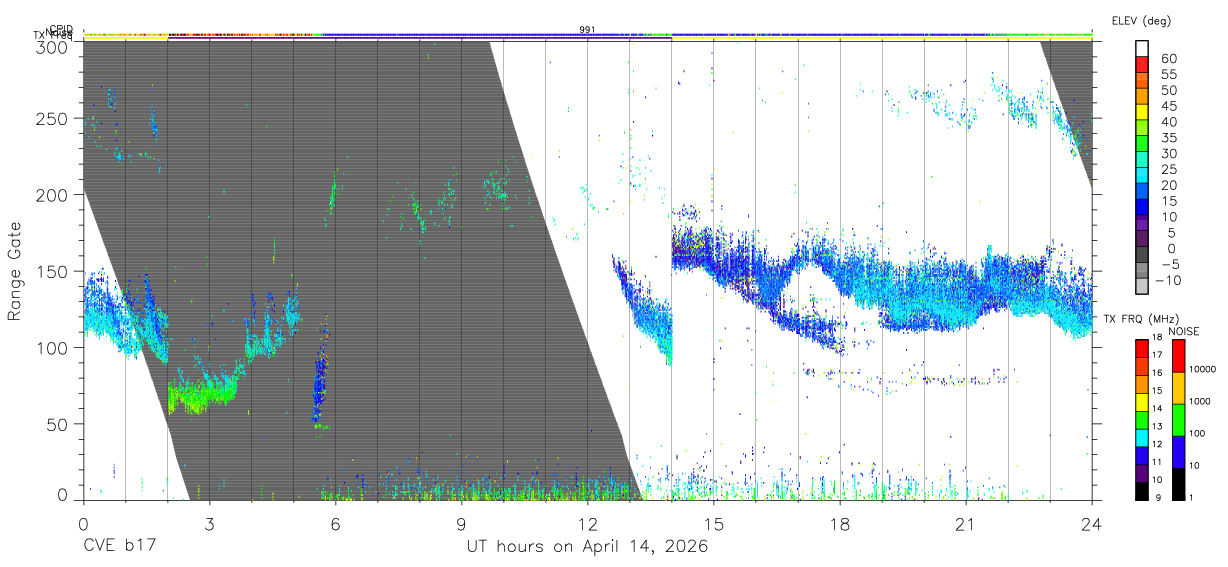Click the '9' tick on the UT hours axis
This screenshot has height=567, width=1228.
[x=461, y=524]
